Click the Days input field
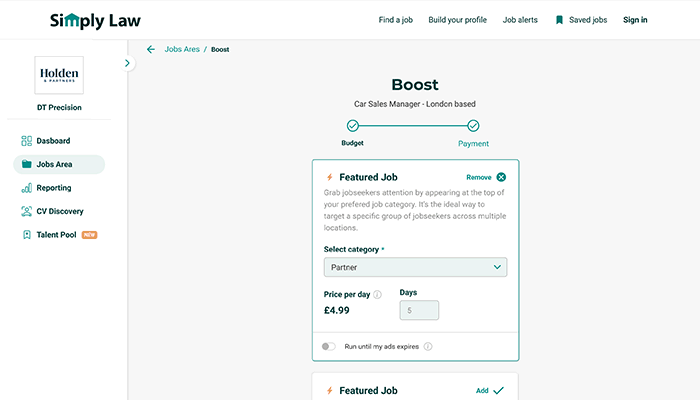Image resolution: width=700 pixels, height=400 pixels. pos(419,310)
